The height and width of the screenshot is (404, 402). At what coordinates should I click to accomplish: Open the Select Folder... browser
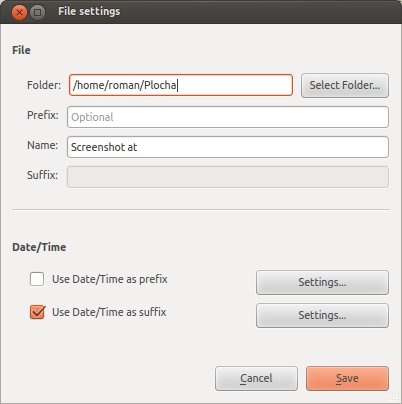click(x=345, y=85)
